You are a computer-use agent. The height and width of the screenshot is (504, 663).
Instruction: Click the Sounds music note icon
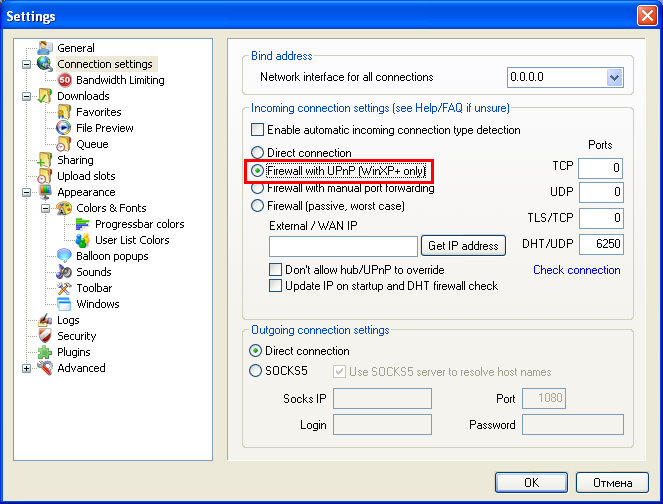pos(64,272)
